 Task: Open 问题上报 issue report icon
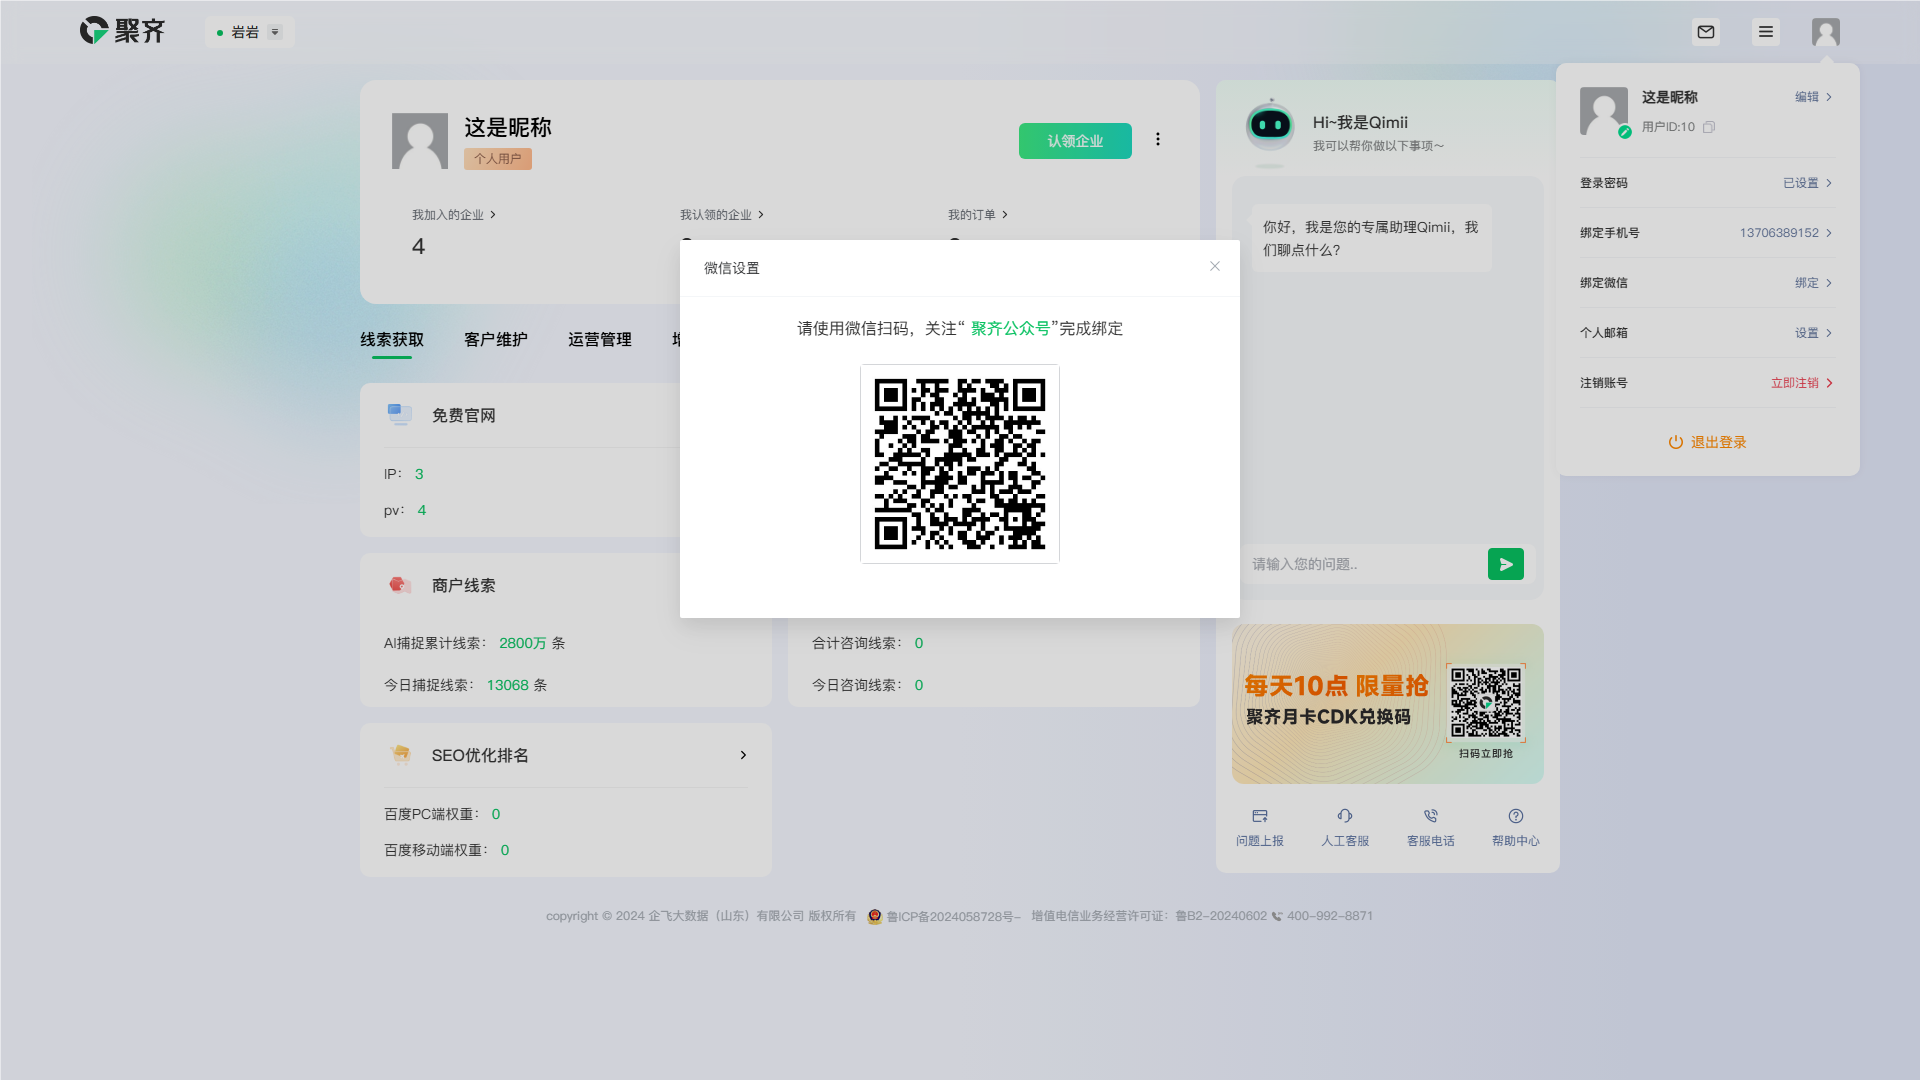coord(1260,816)
